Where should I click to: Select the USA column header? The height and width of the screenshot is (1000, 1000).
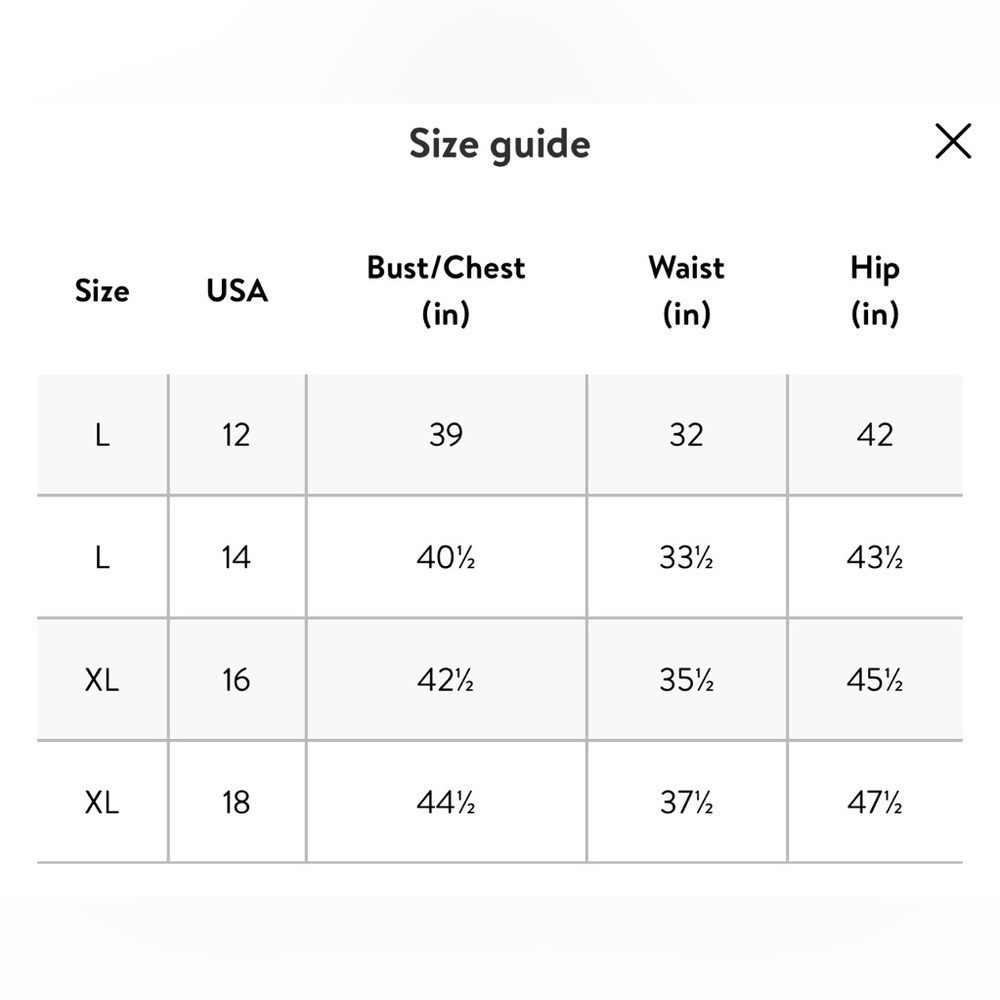[x=237, y=291]
